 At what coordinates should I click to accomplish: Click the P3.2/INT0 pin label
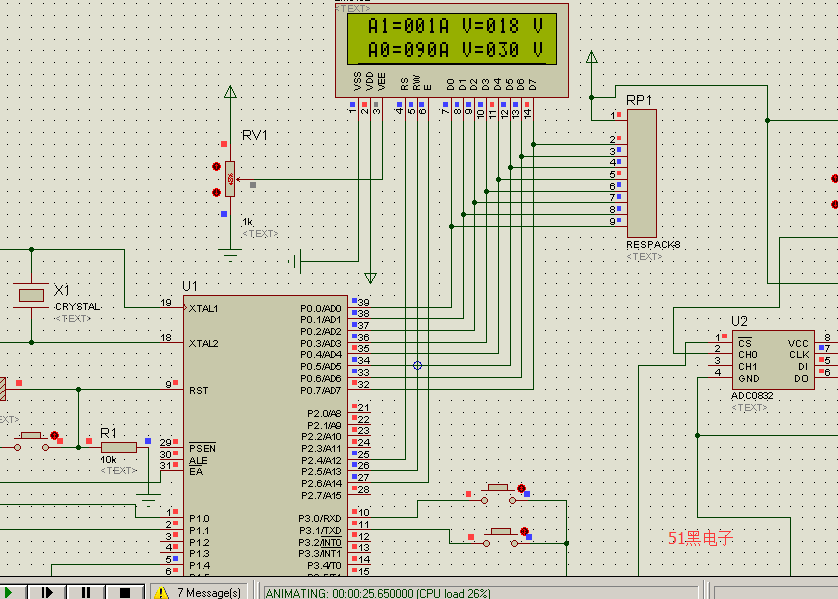(x=320, y=542)
